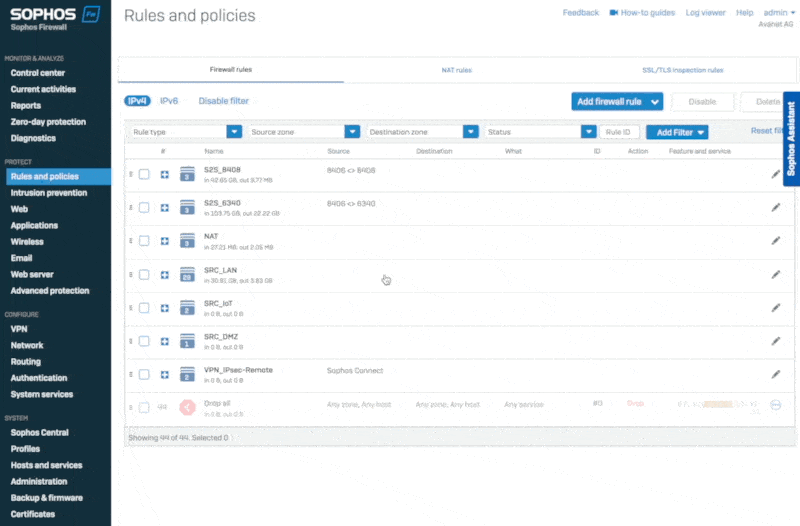Open the SRC_LAN rule group icon
Screen dimensions: 800x526
pyautogui.click(x=187, y=274)
